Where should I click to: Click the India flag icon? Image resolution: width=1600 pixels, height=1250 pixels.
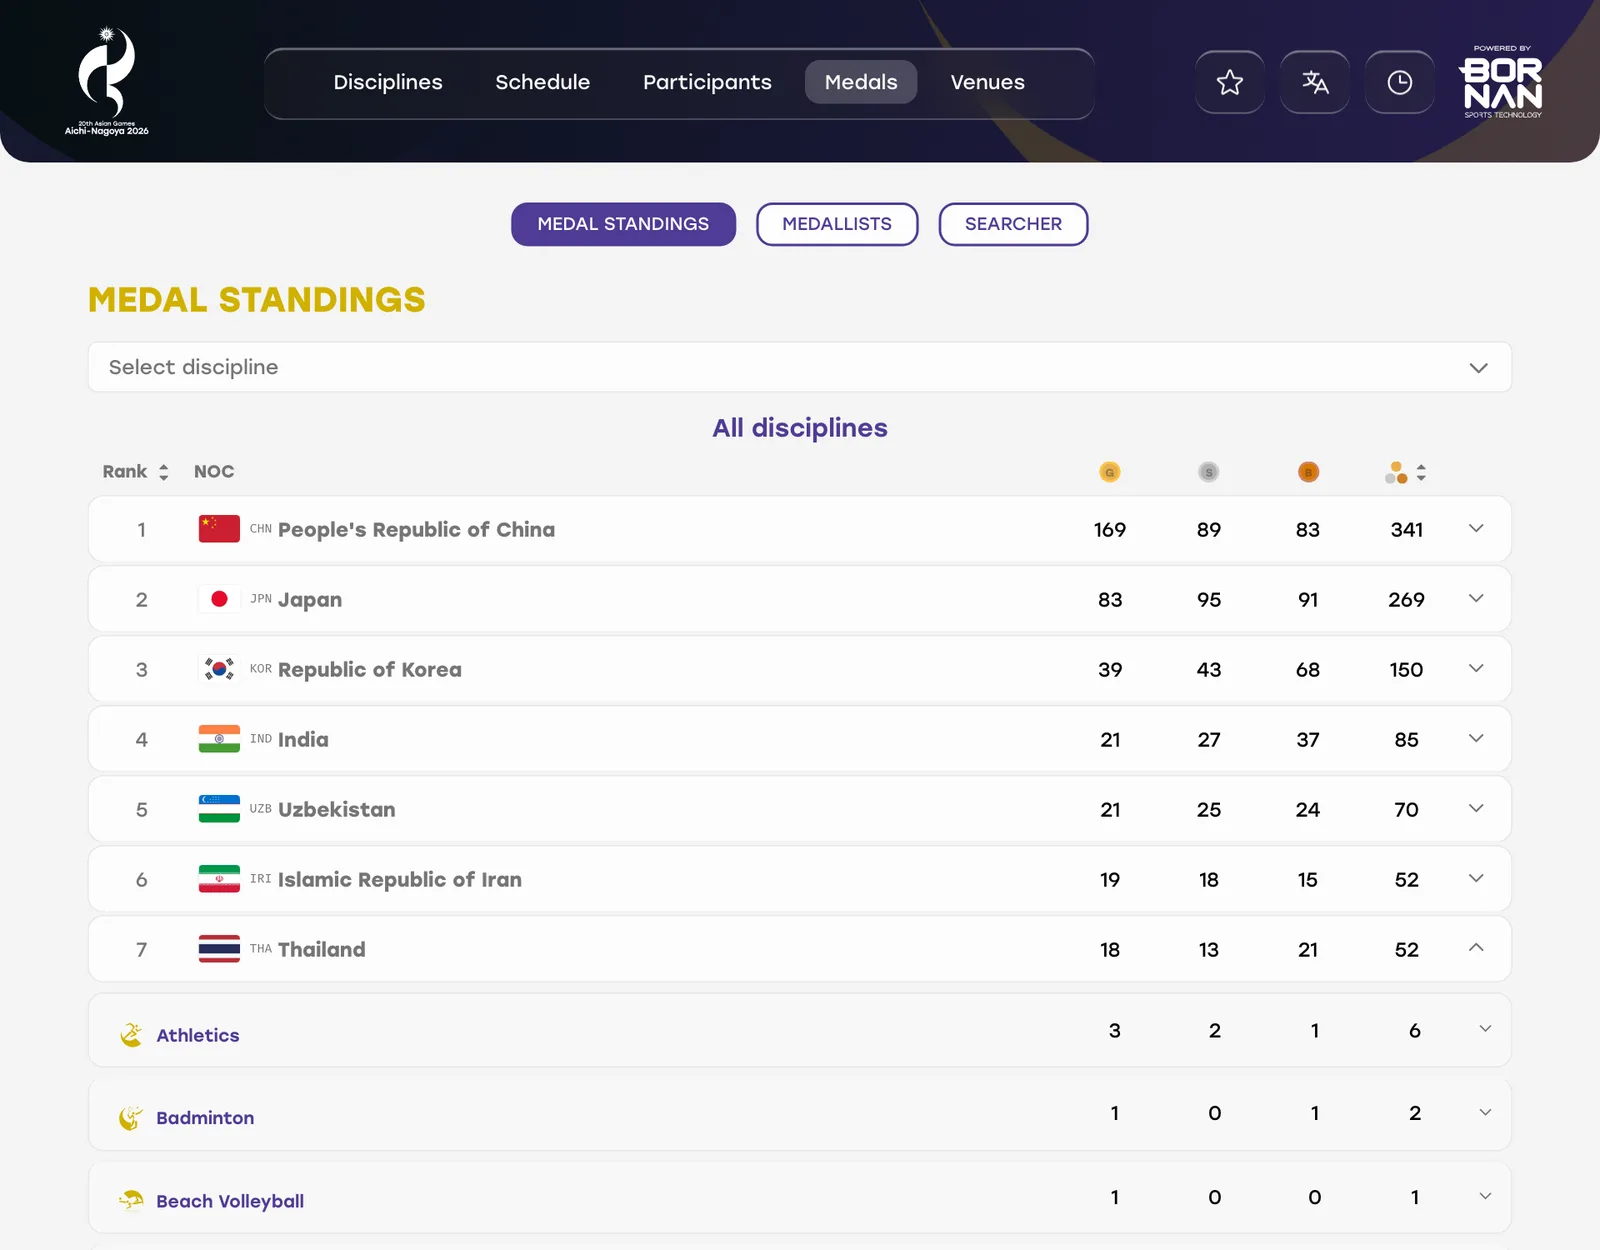click(x=219, y=739)
